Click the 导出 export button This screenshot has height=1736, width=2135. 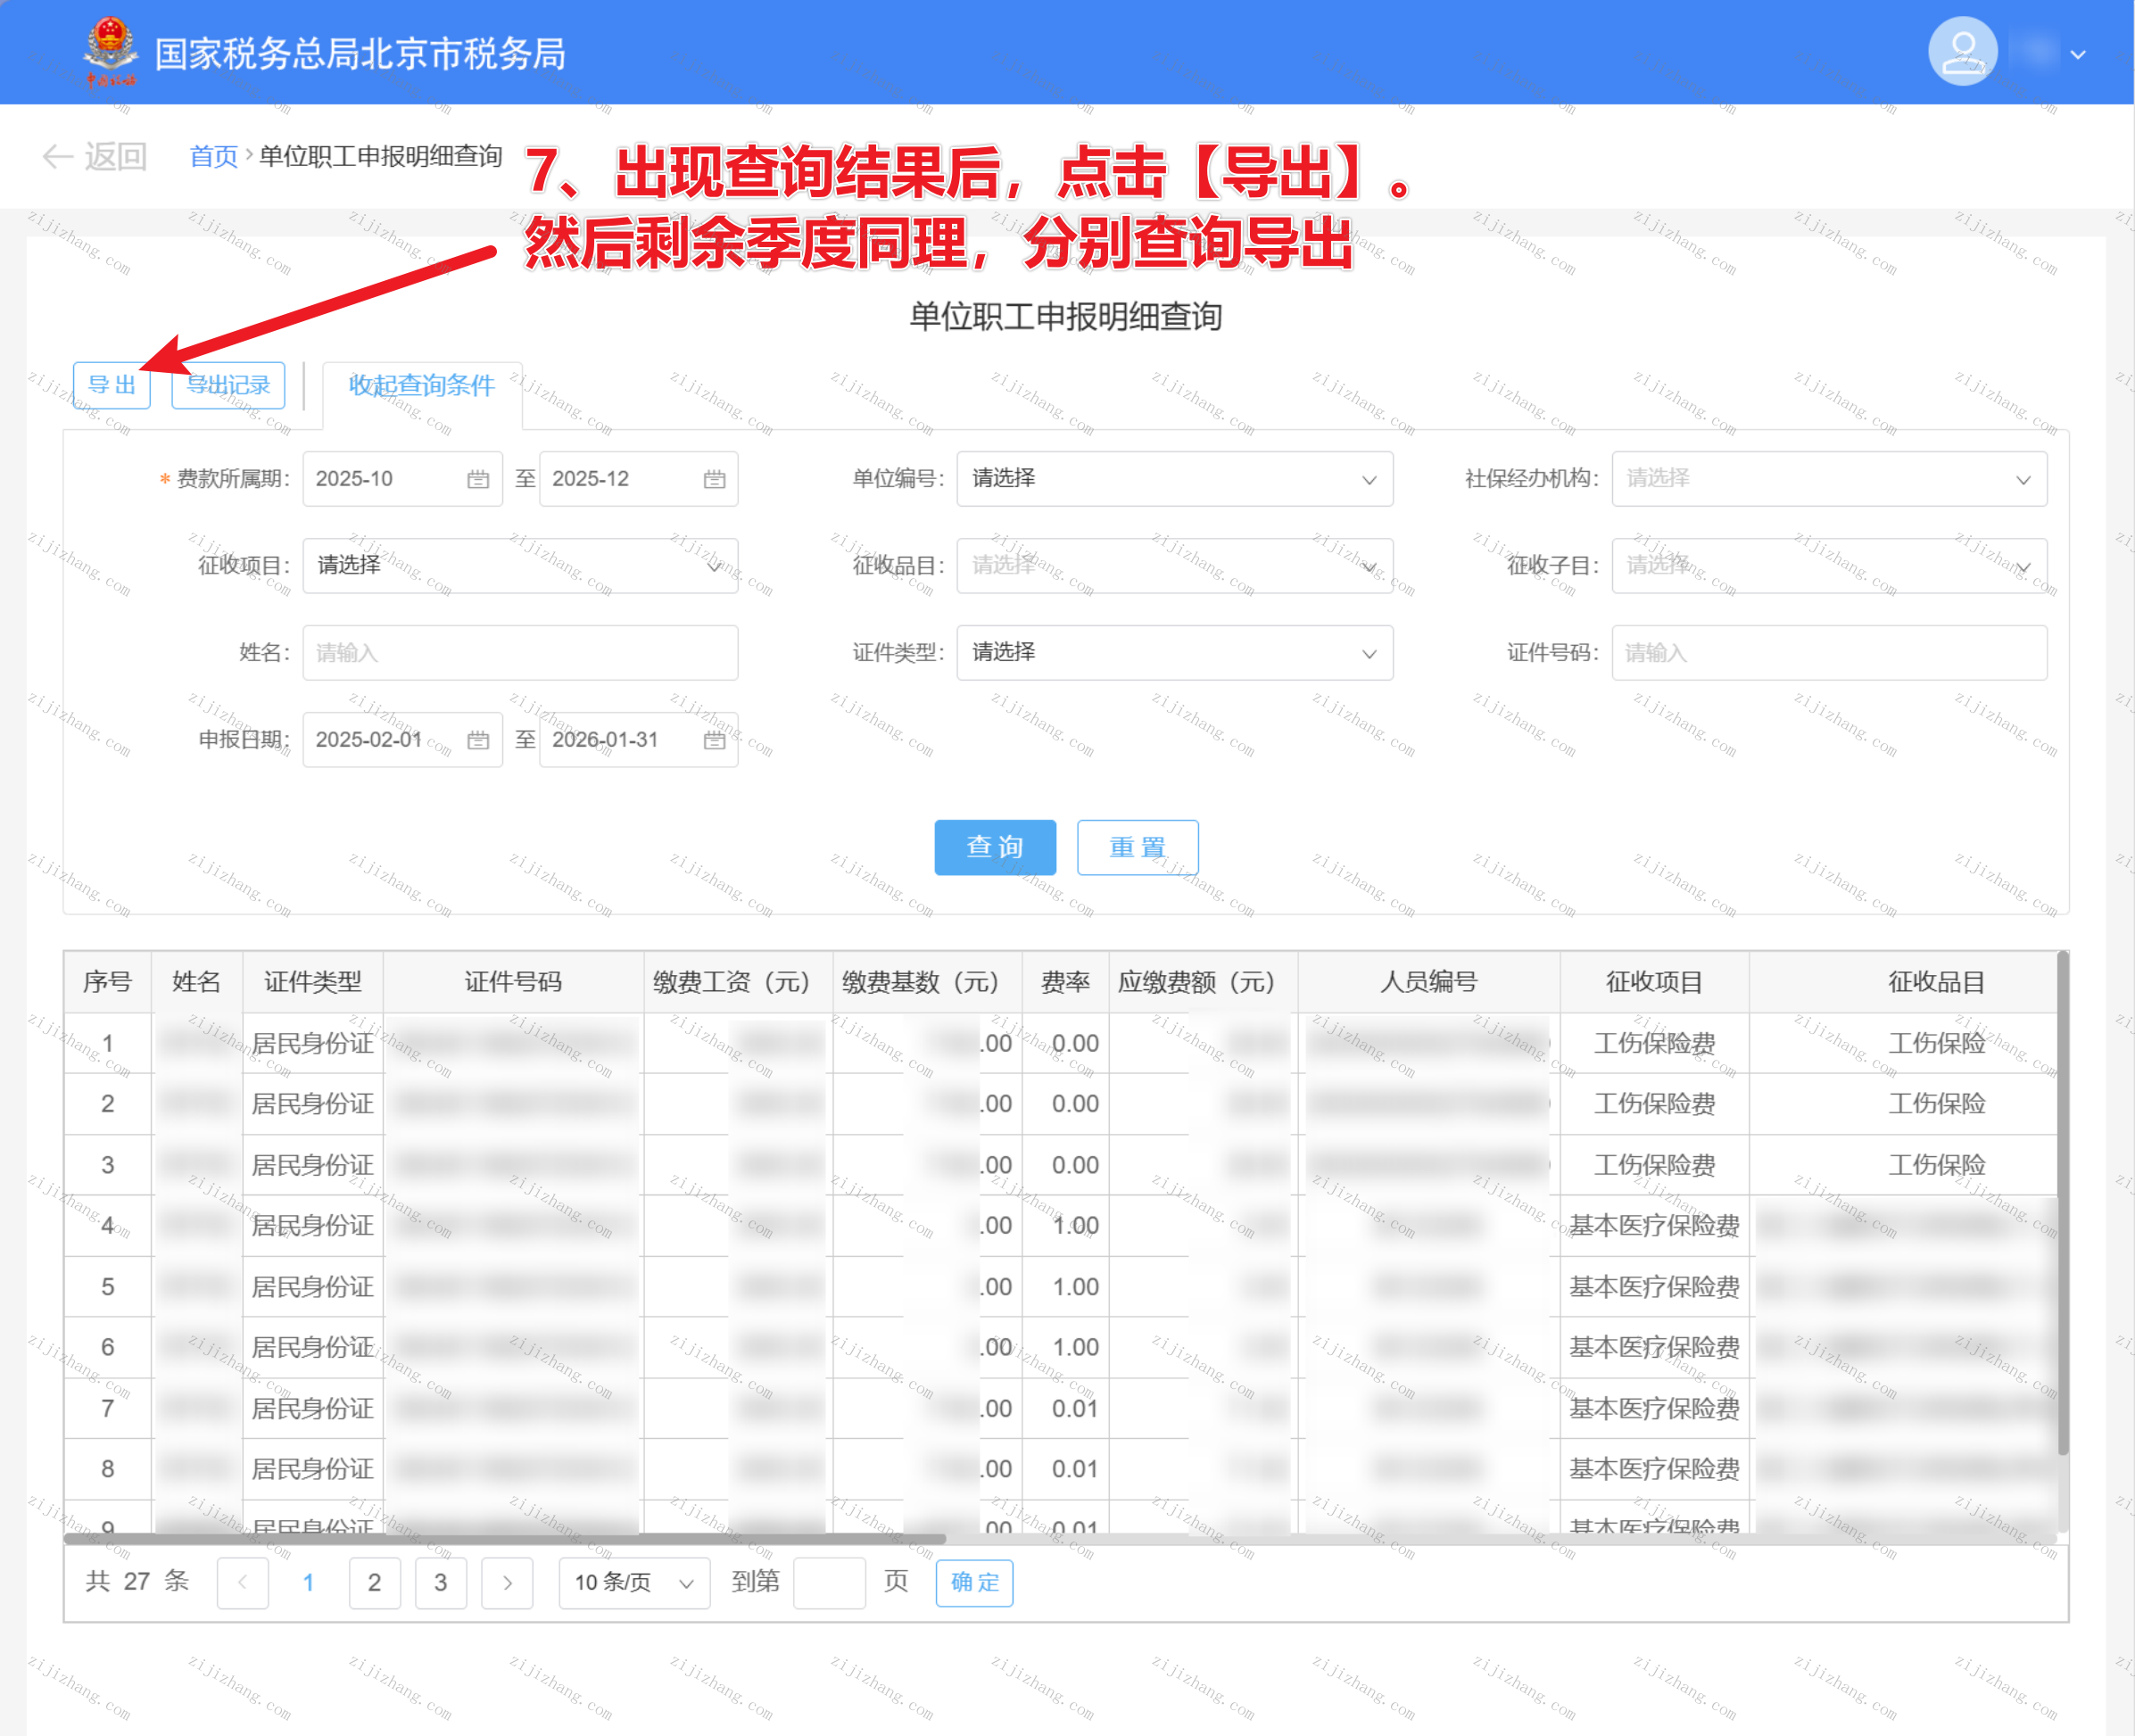[111, 386]
